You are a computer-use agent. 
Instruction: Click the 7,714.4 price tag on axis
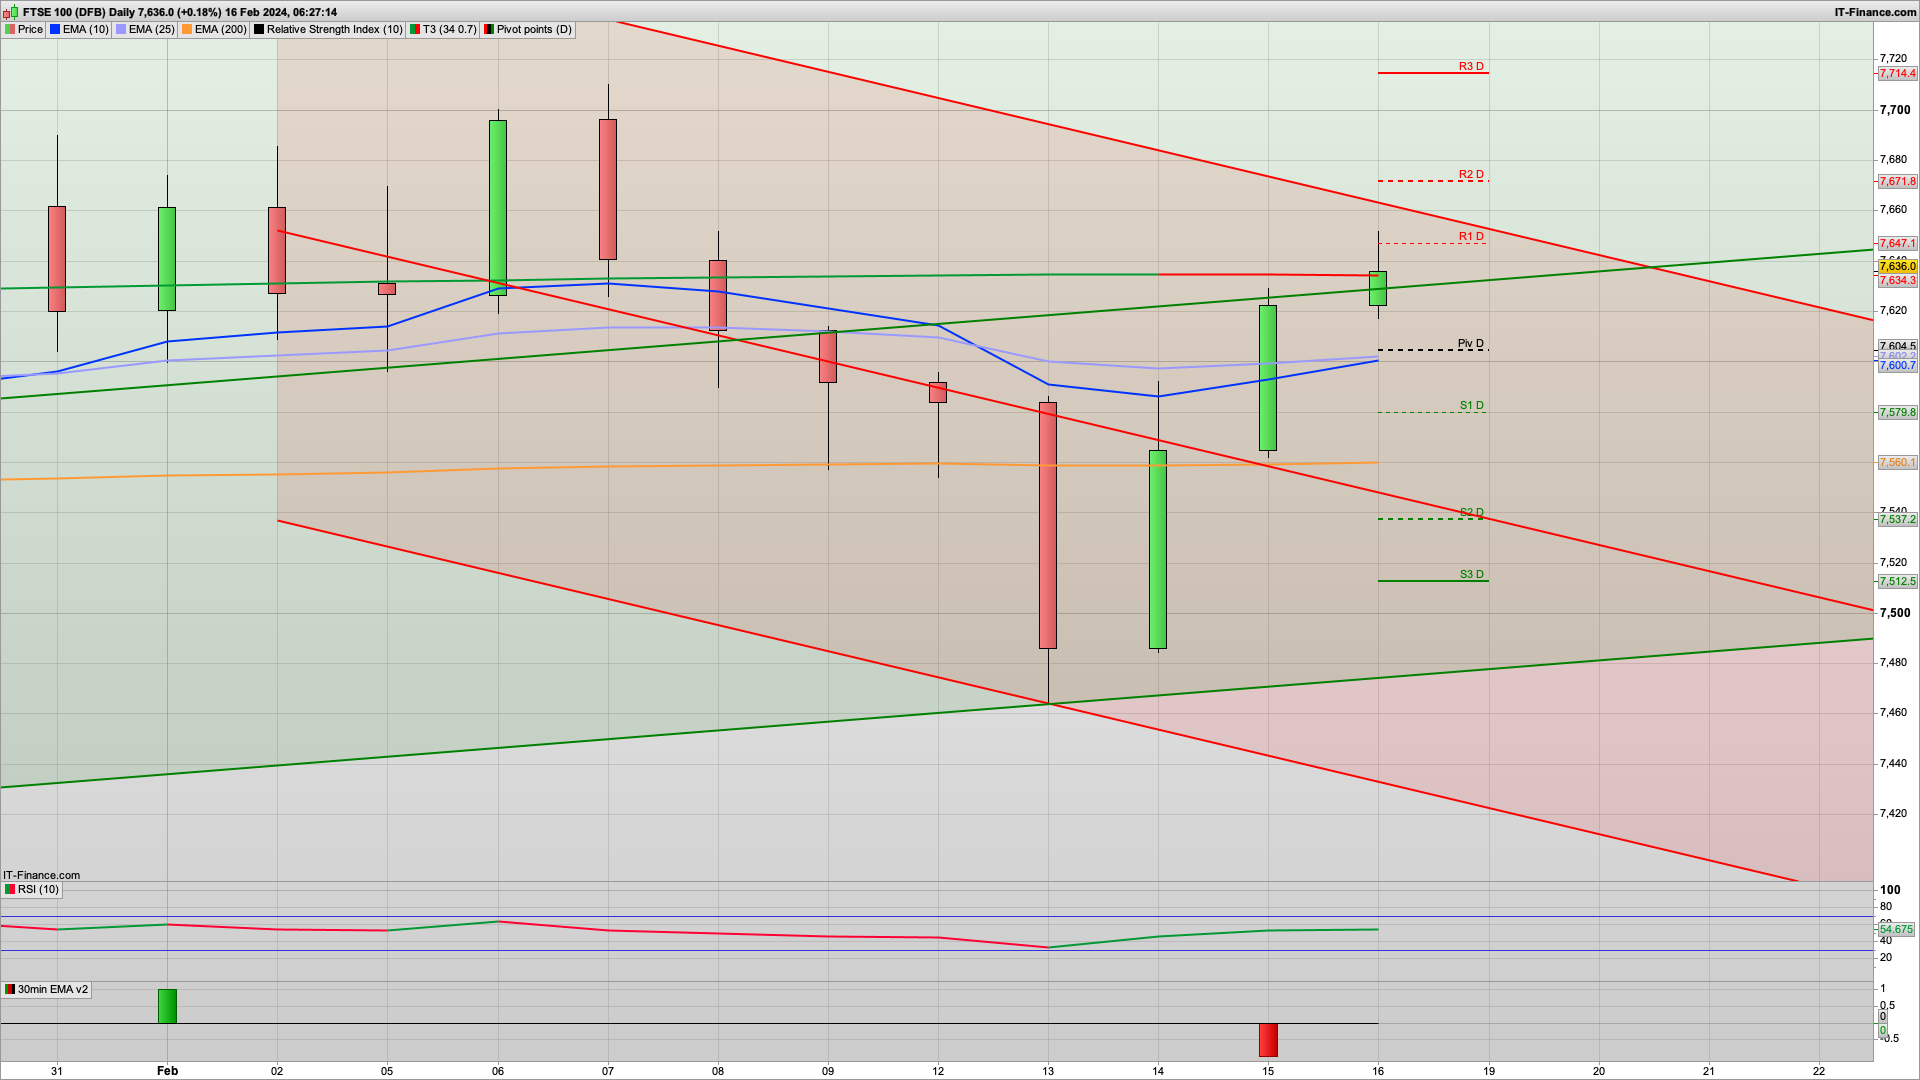pyautogui.click(x=1897, y=73)
